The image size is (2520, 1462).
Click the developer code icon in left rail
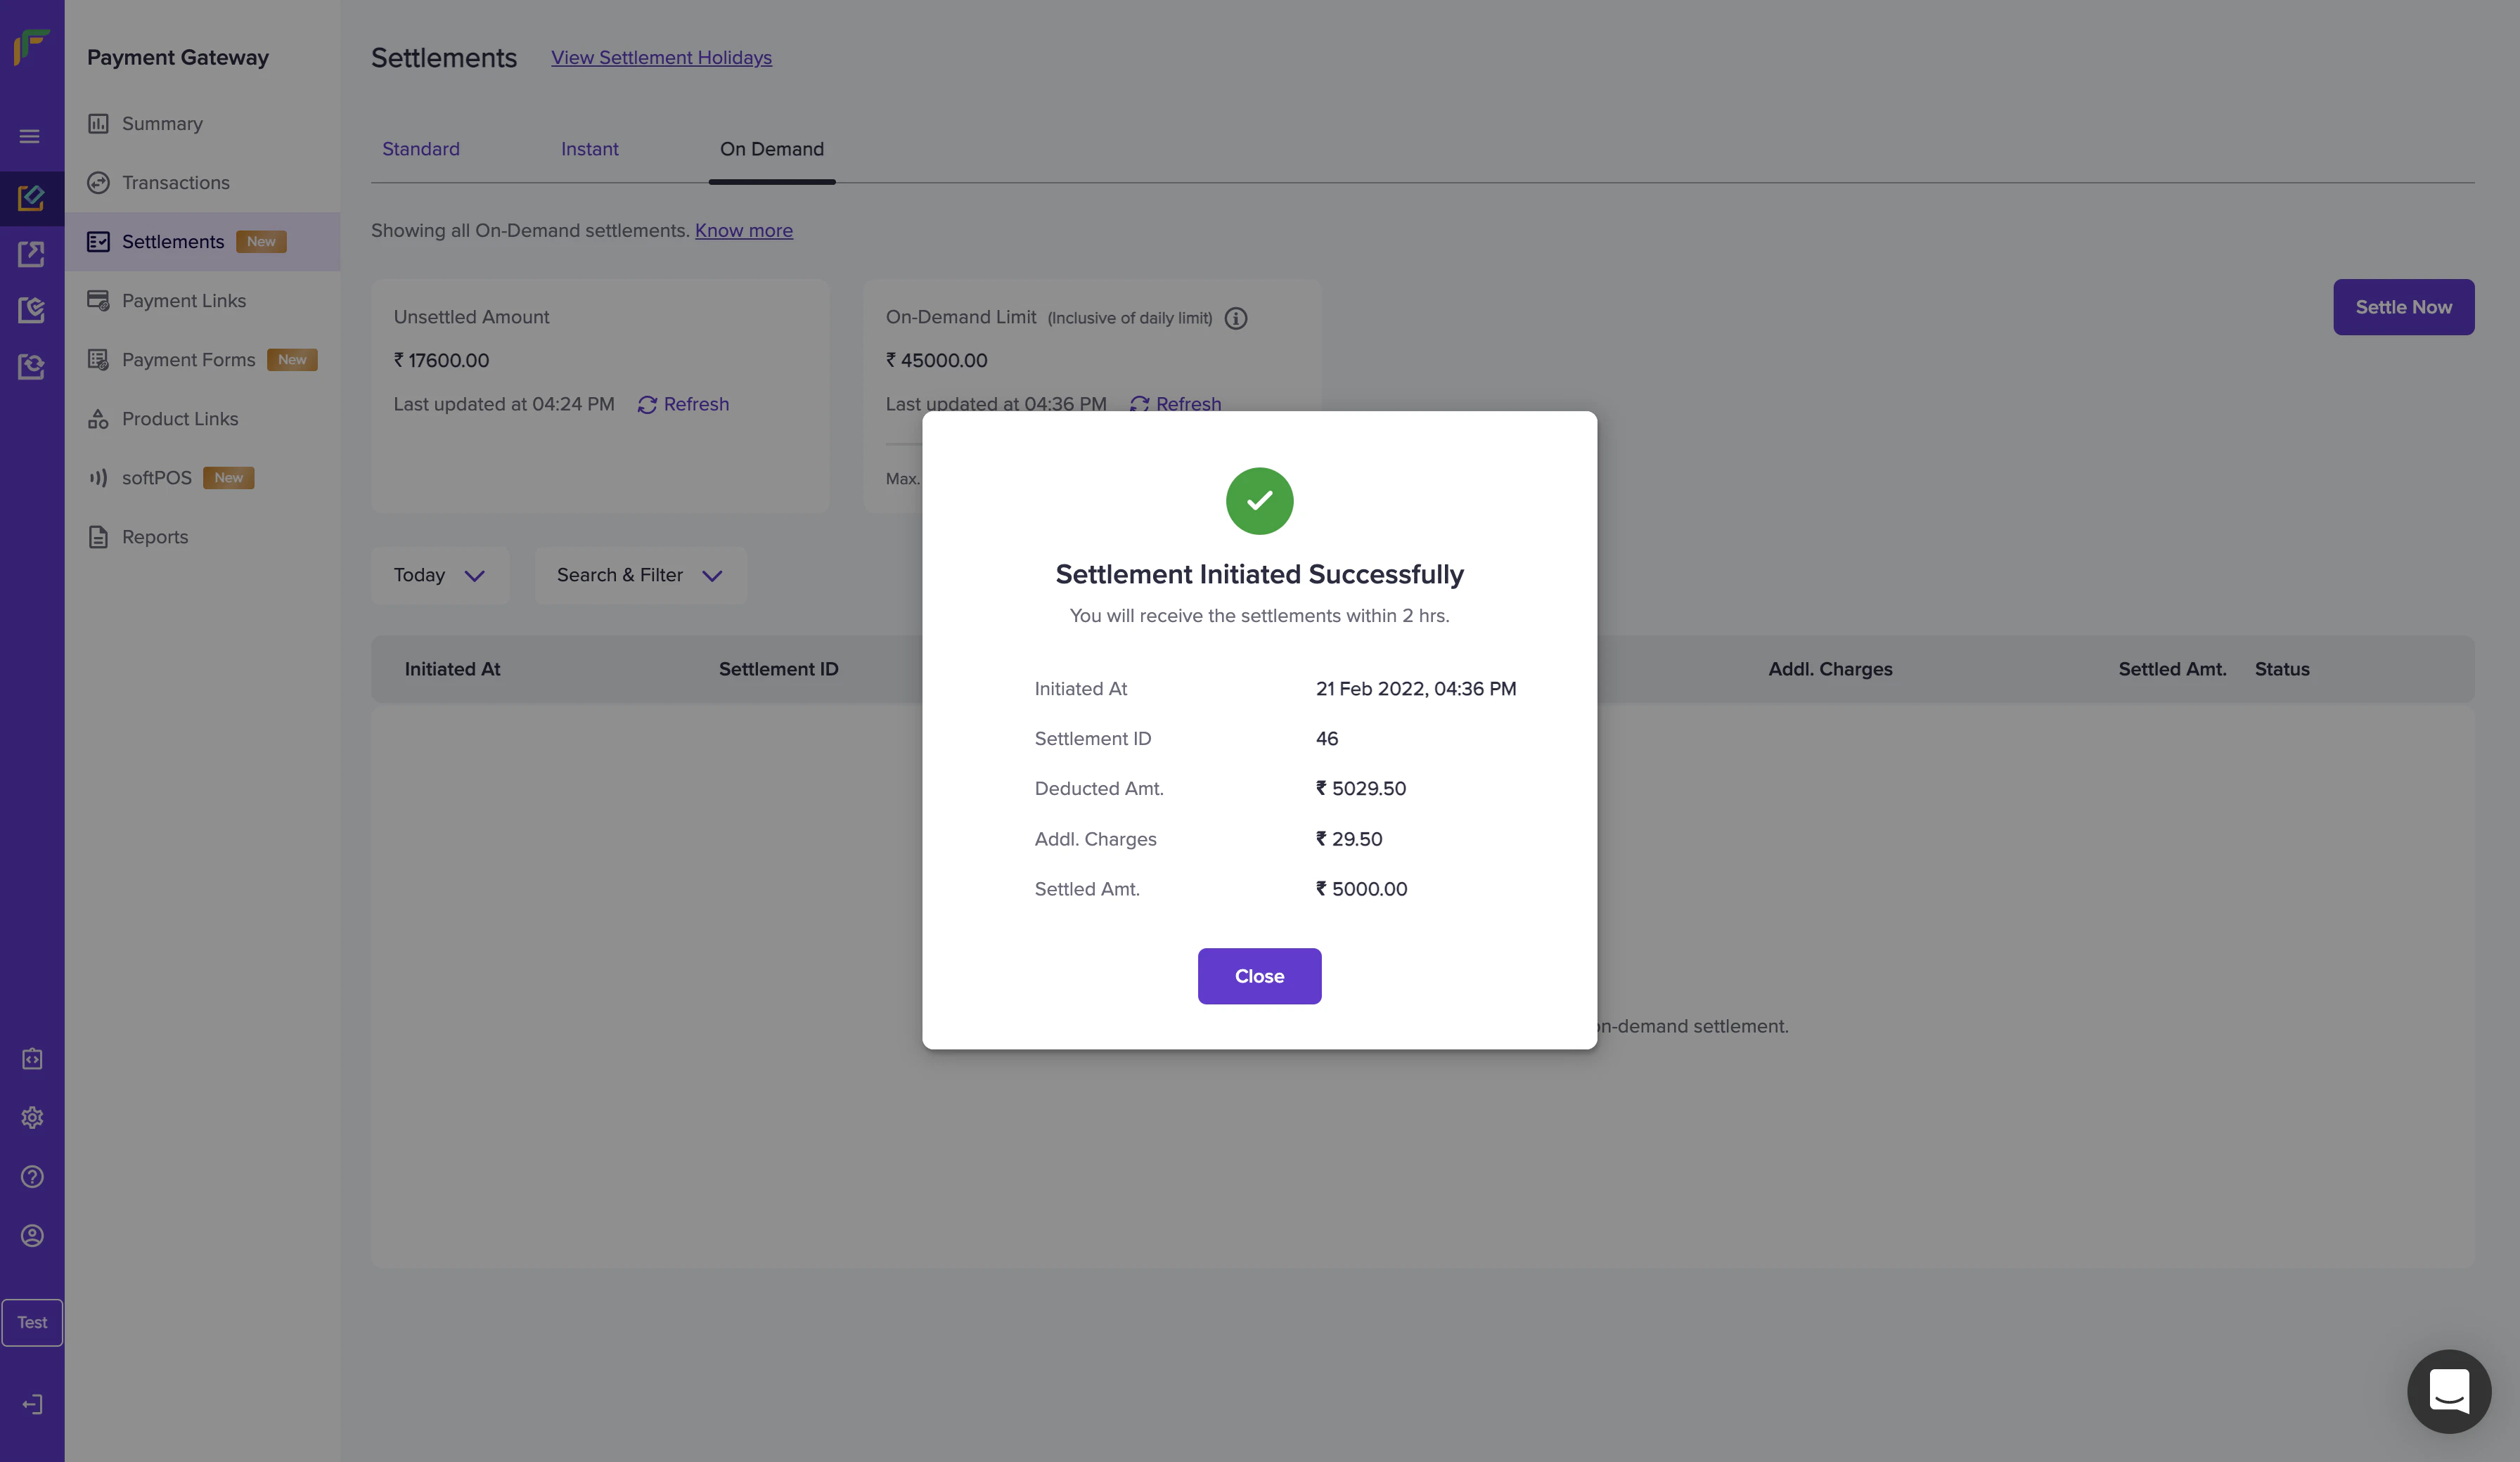click(32, 1058)
